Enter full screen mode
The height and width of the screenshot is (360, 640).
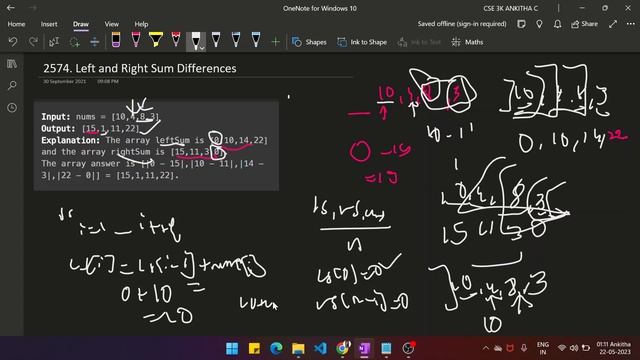point(613,24)
